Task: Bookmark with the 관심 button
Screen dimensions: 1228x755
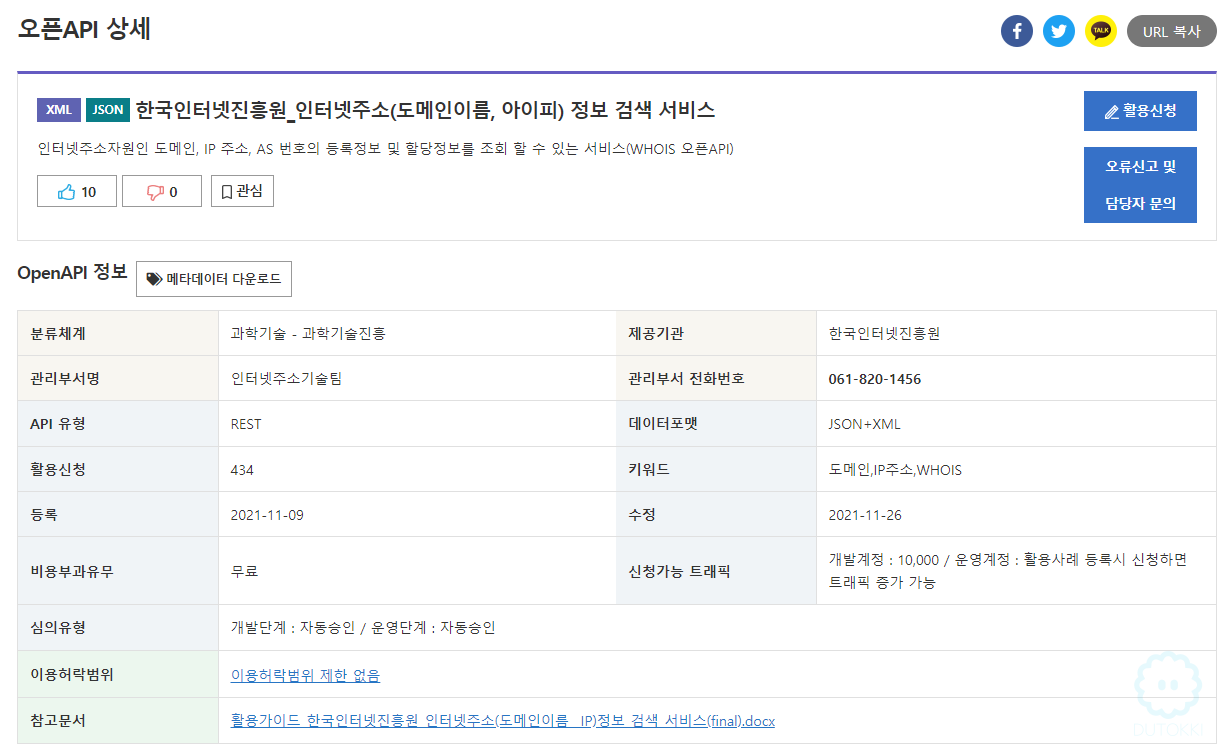Action: click(x=242, y=191)
